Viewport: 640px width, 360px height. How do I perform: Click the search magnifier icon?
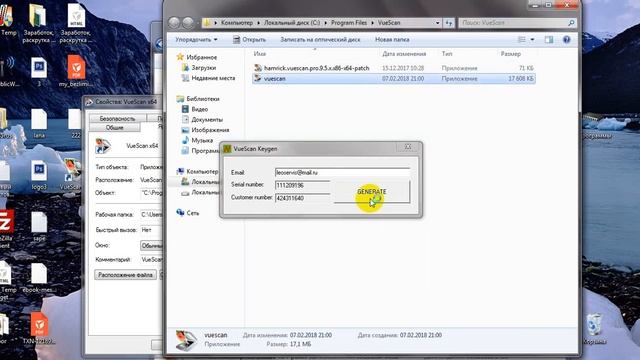click(571, 23)
